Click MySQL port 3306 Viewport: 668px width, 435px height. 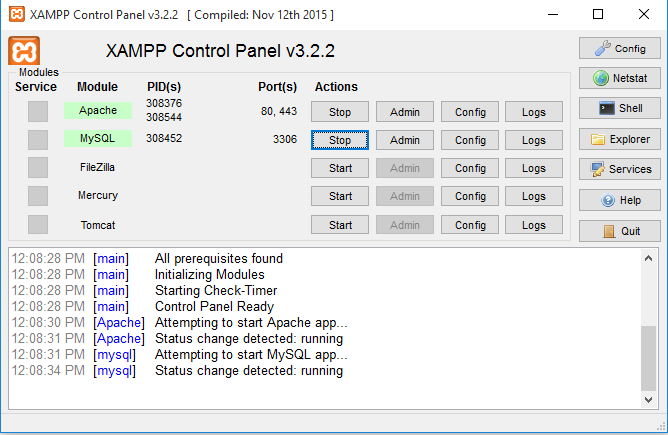pos(285,139)
